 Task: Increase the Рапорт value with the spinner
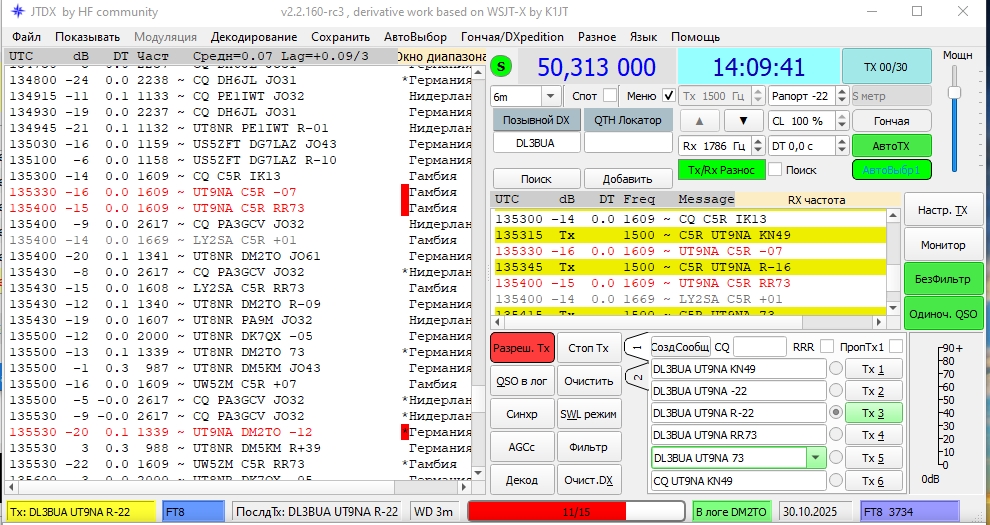(840, 92)
